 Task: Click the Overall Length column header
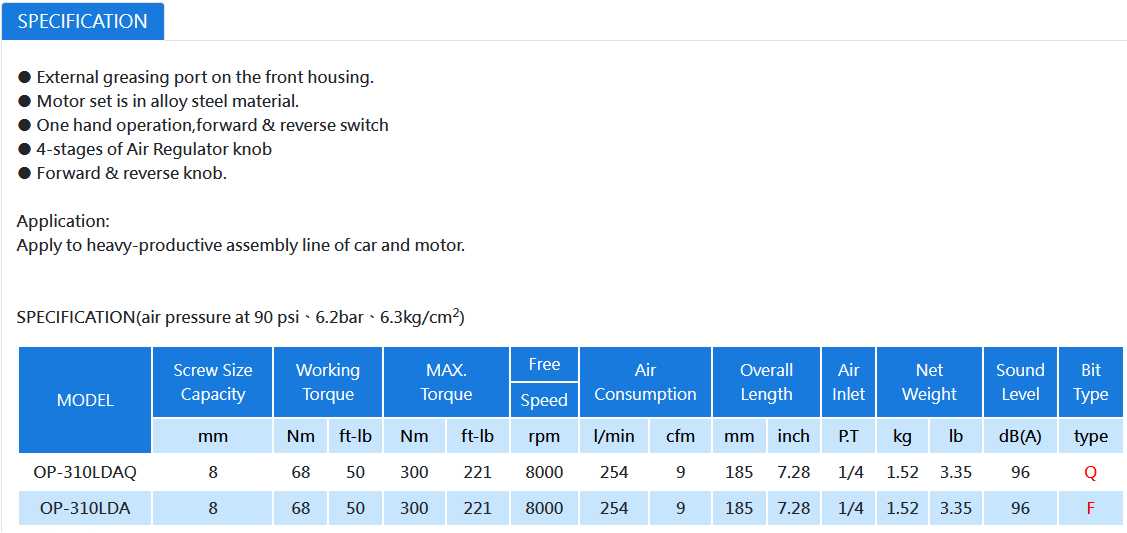coord(766,382)
